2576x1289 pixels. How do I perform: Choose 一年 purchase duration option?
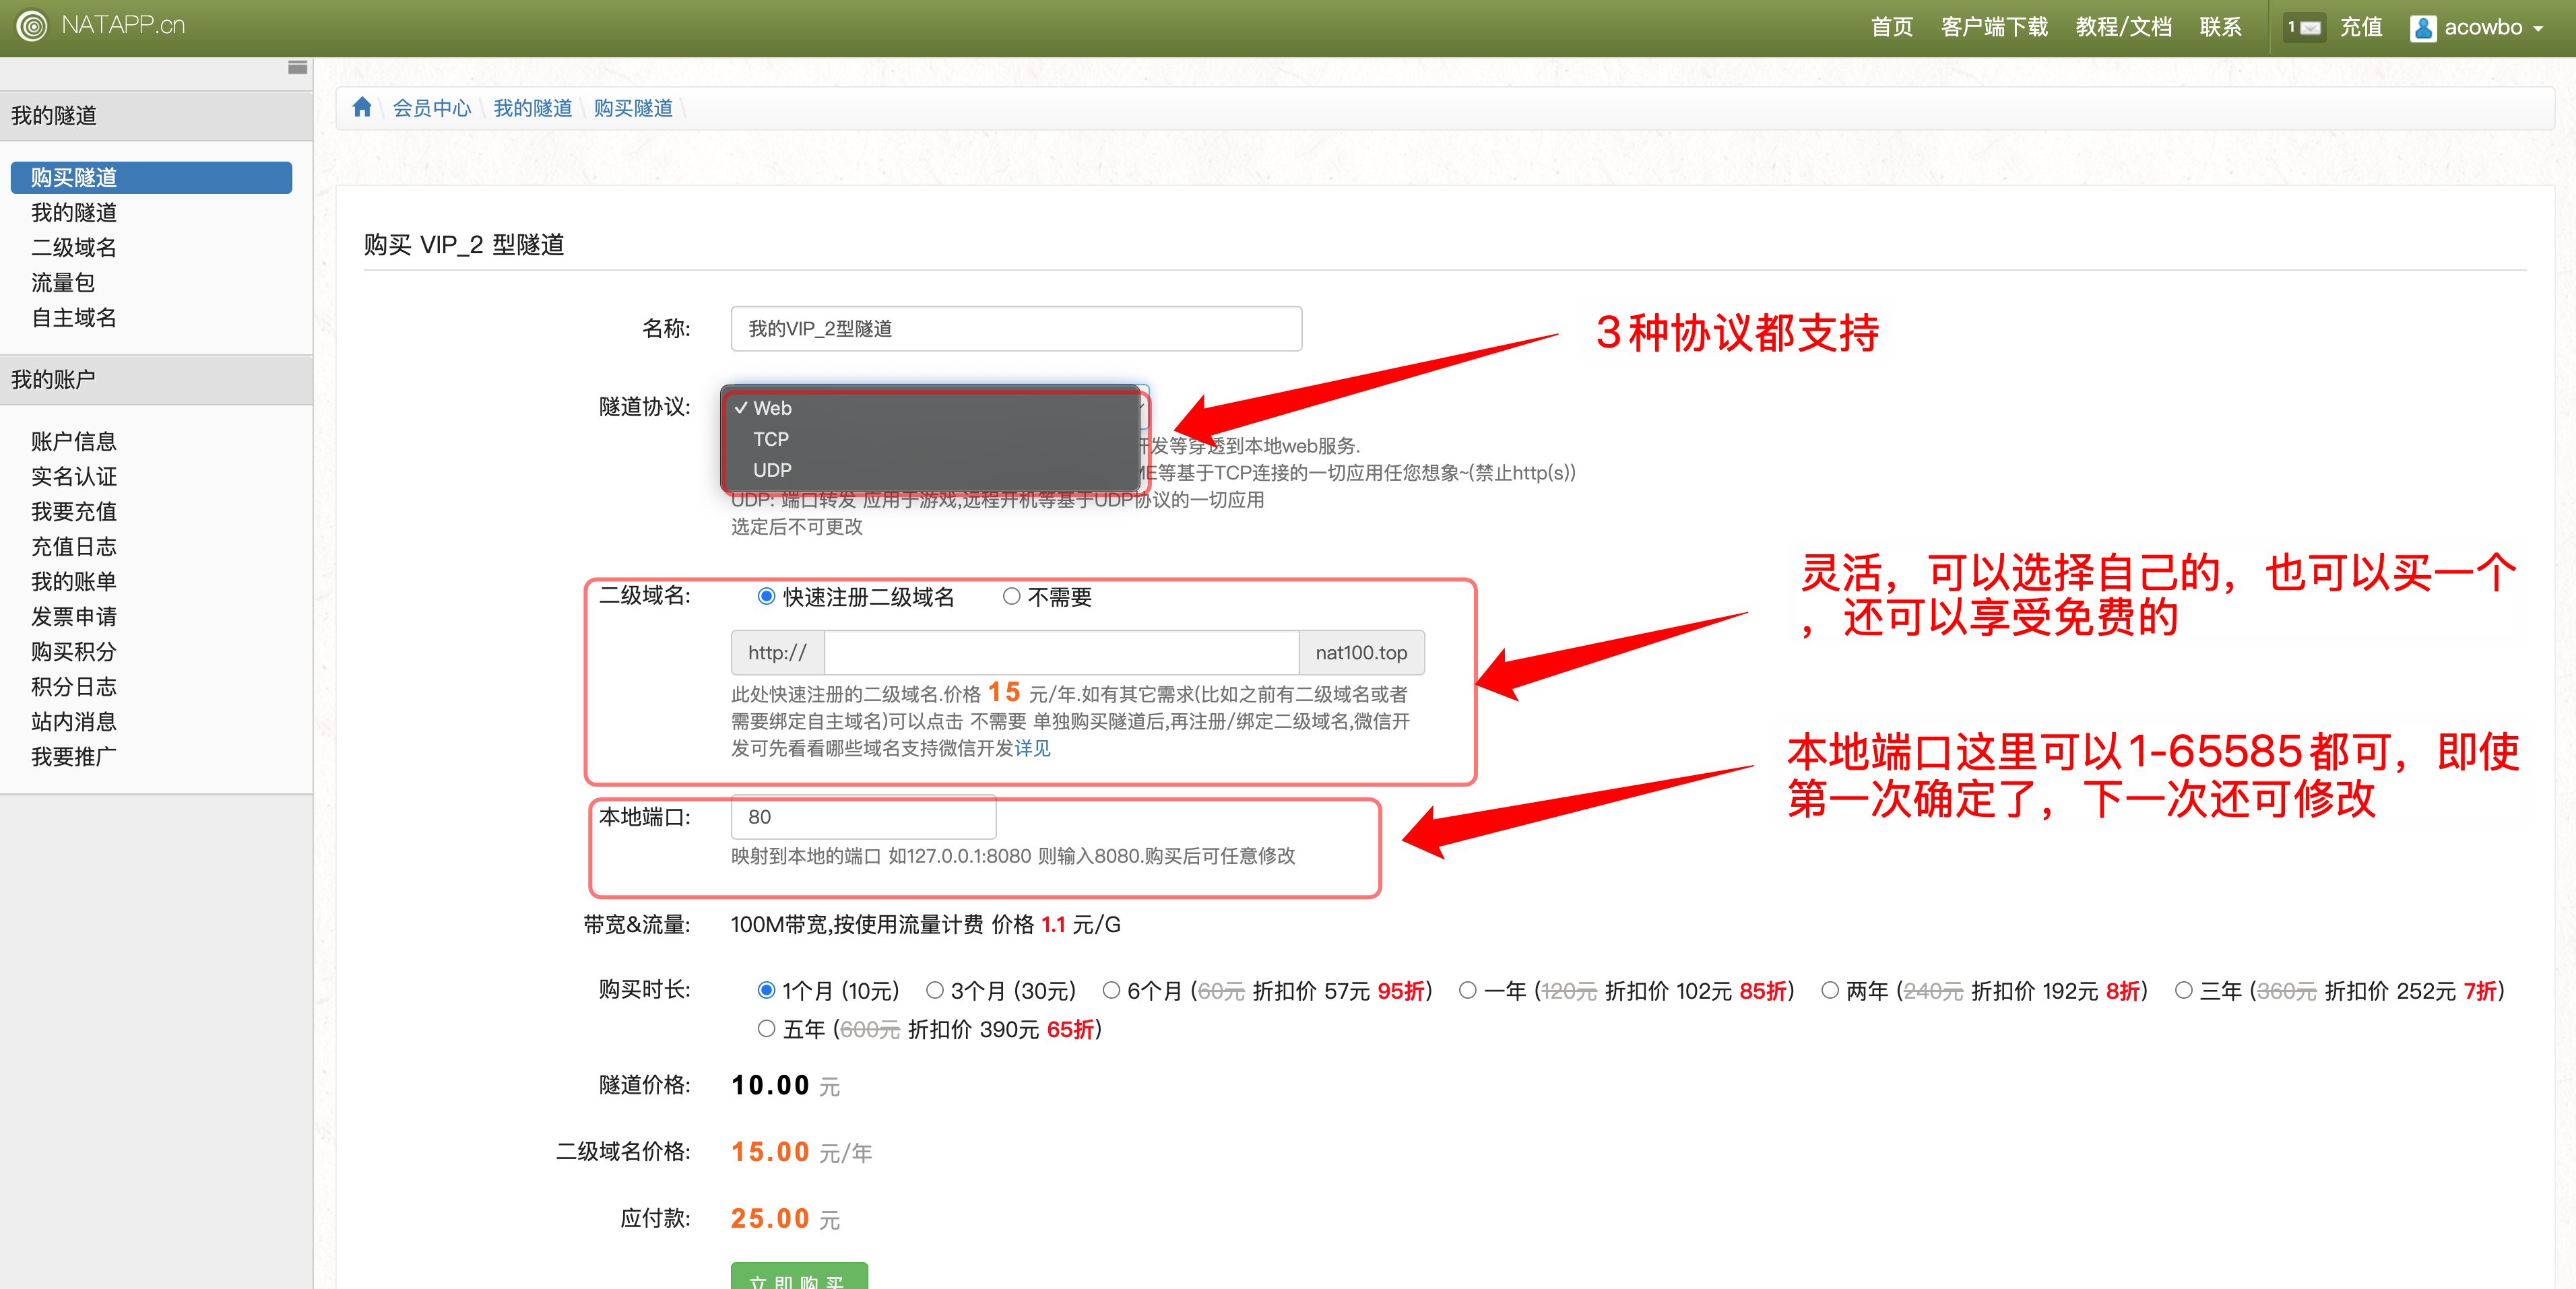coord(1468,990)
